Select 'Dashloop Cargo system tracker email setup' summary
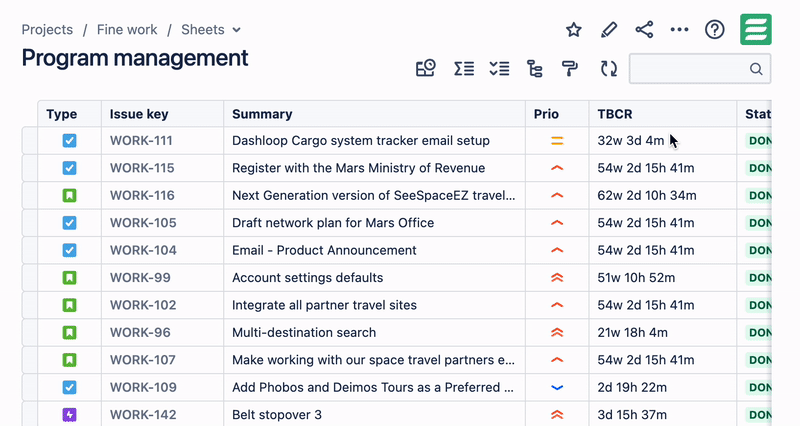The height and width of the screenshot is (426, 800). coord(361,141)
